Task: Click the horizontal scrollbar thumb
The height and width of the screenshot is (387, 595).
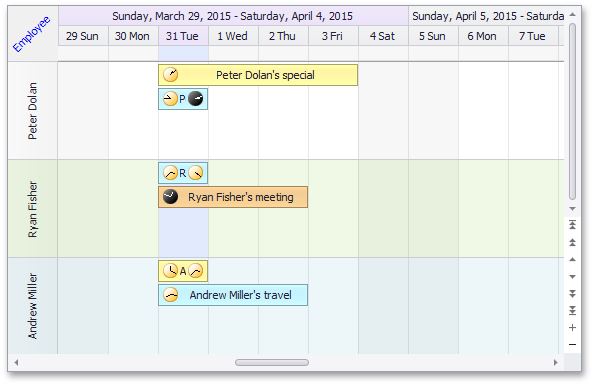Action: click(272, 362)
